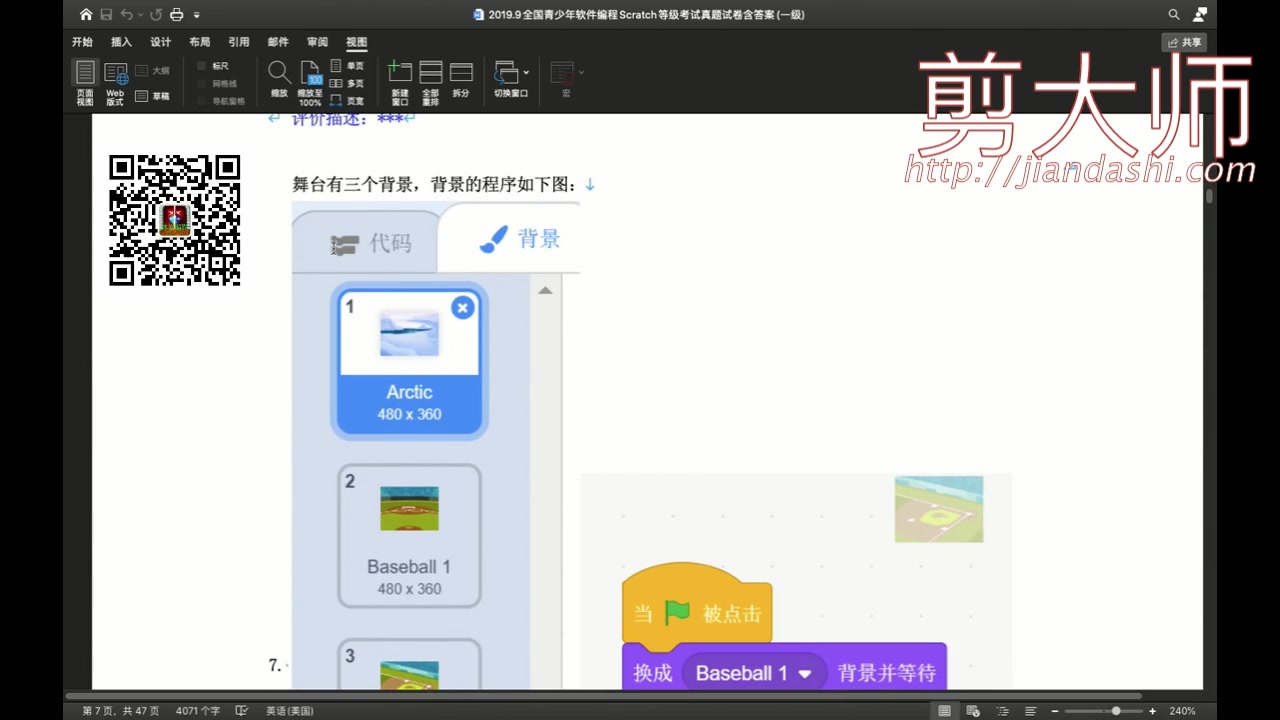This screenshot has width=1280, height=720.
Task: Click the 背景 tab in Scratch image
Action: [x=520, y=239]
